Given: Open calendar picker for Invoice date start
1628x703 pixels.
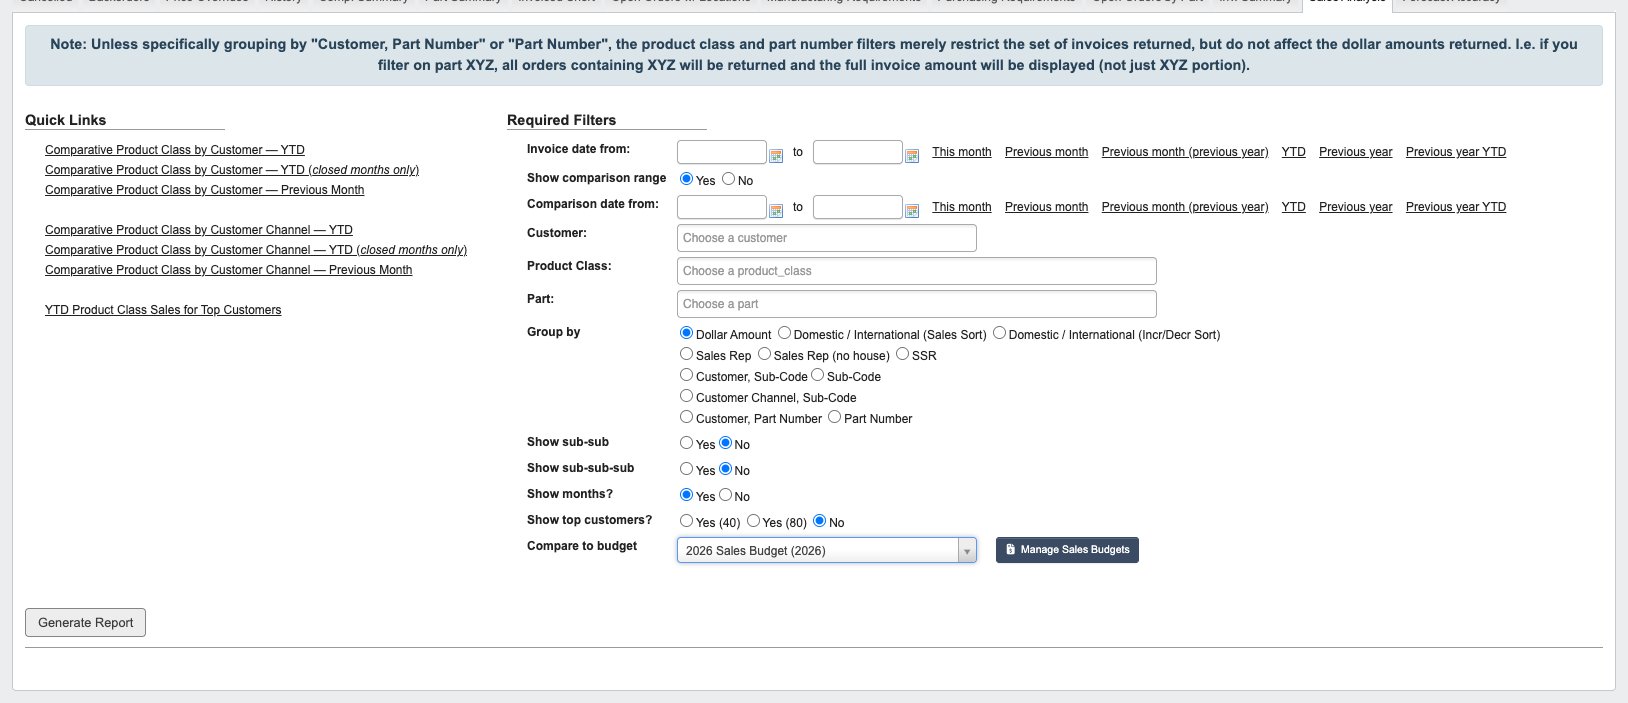Looking at the screenshot, I should [x=776, y=155].
